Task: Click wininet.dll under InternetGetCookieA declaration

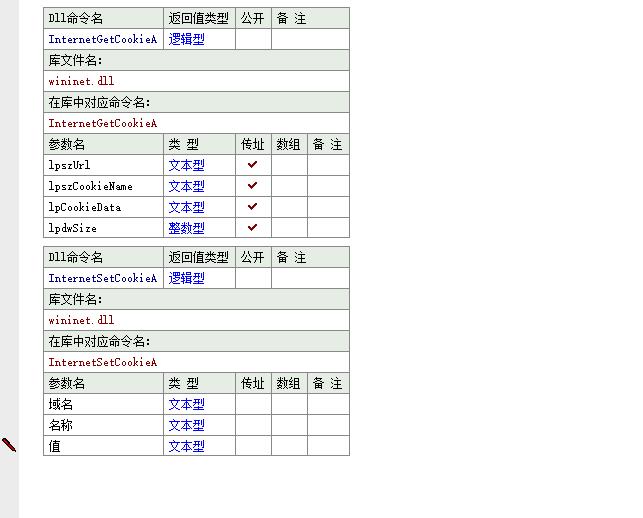Action: (x=81, y=81)
